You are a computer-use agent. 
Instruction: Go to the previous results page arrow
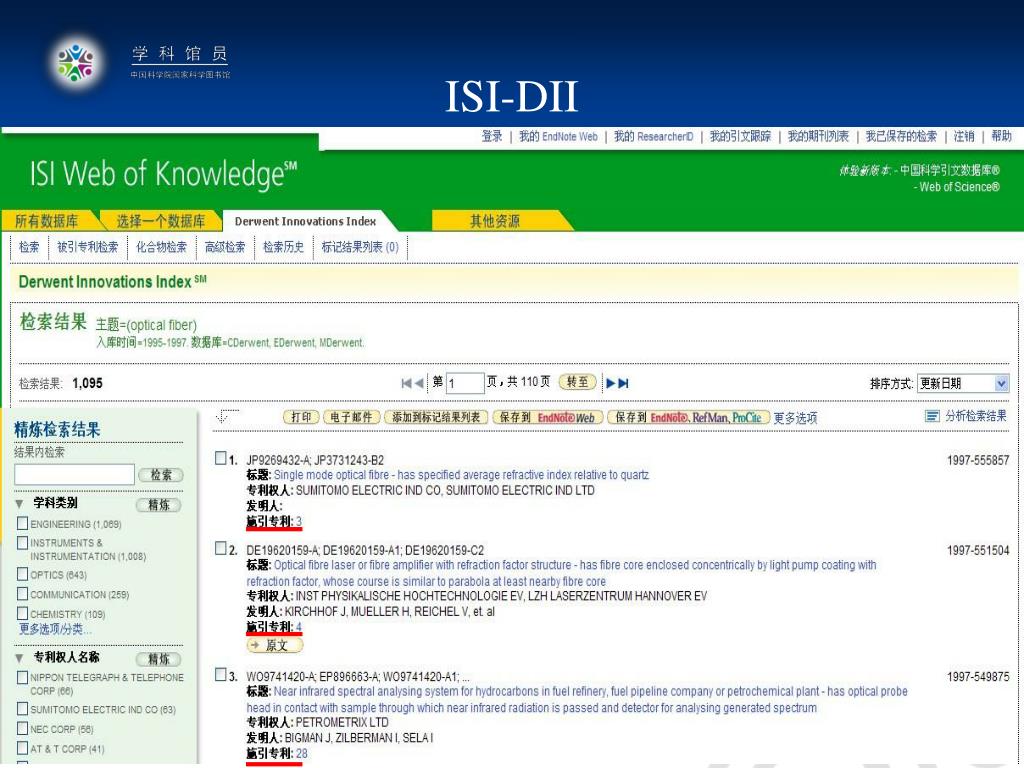click(x=419, y=383)
